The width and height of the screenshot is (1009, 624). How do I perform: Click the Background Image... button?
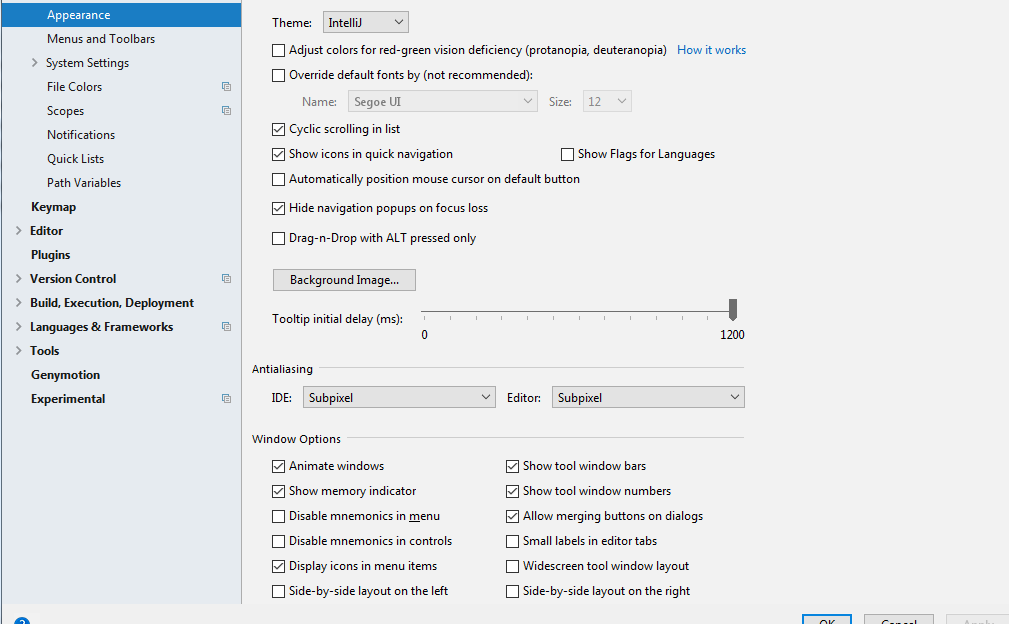coord(344,280)
